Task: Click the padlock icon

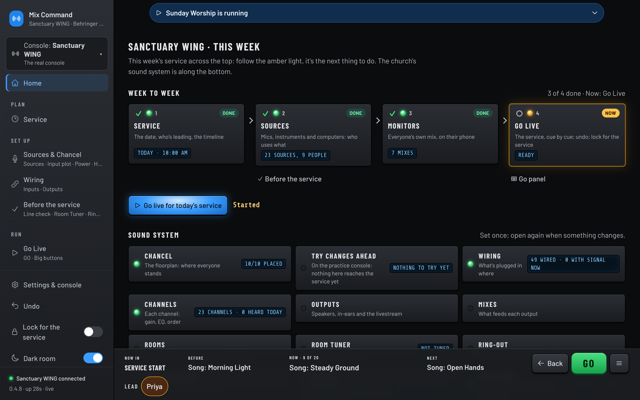Action: 15,332
